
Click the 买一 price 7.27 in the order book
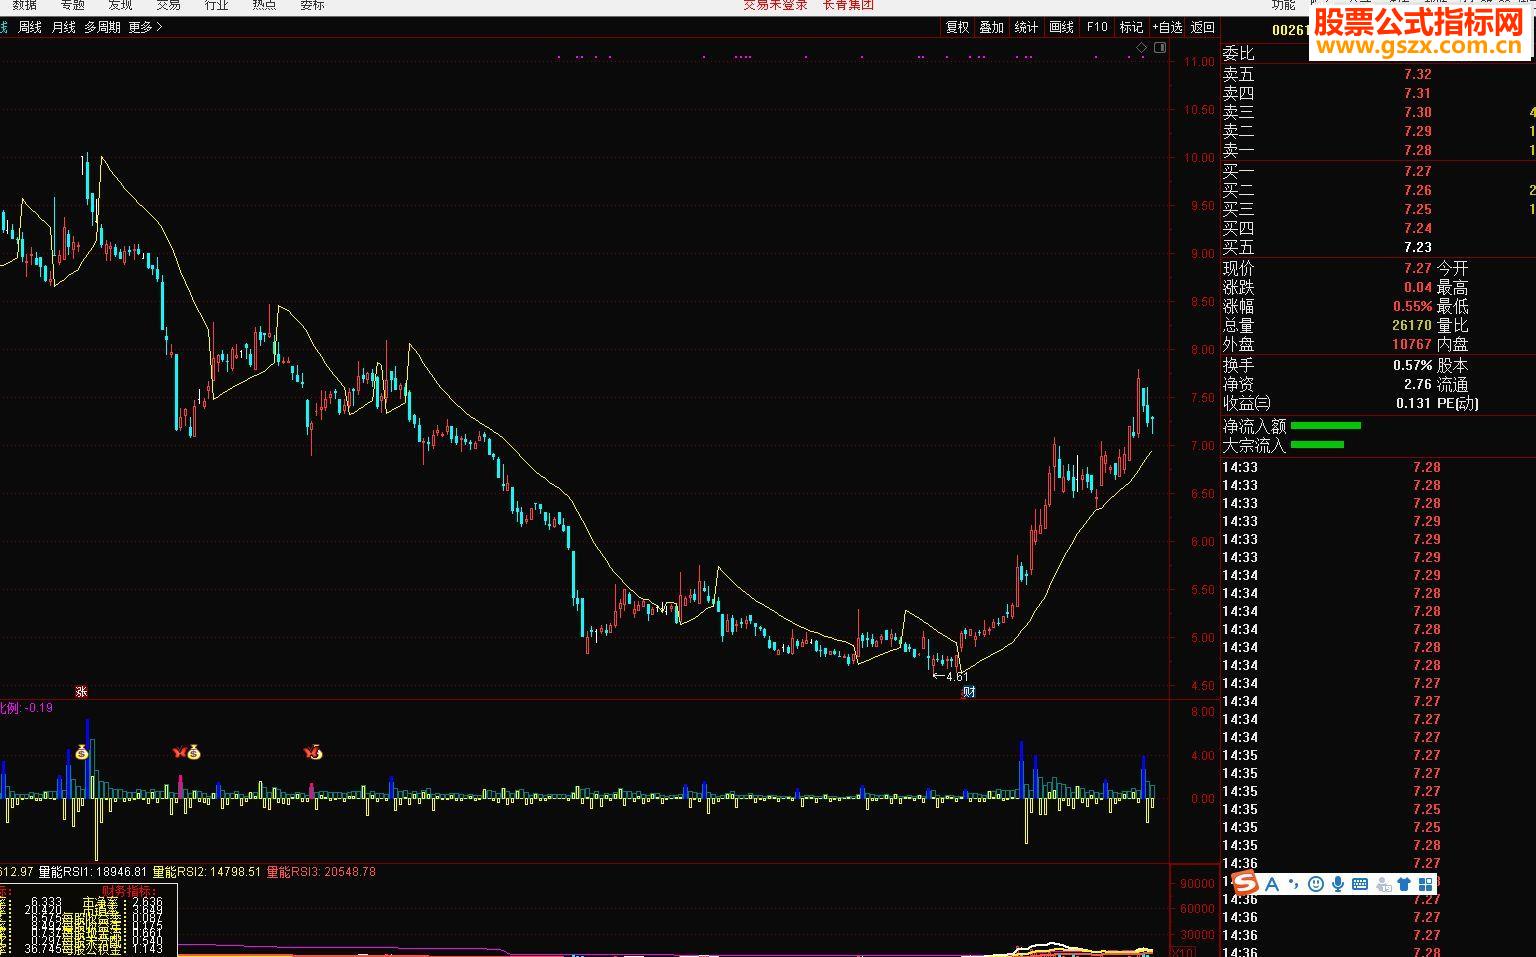coord(1417,171)
